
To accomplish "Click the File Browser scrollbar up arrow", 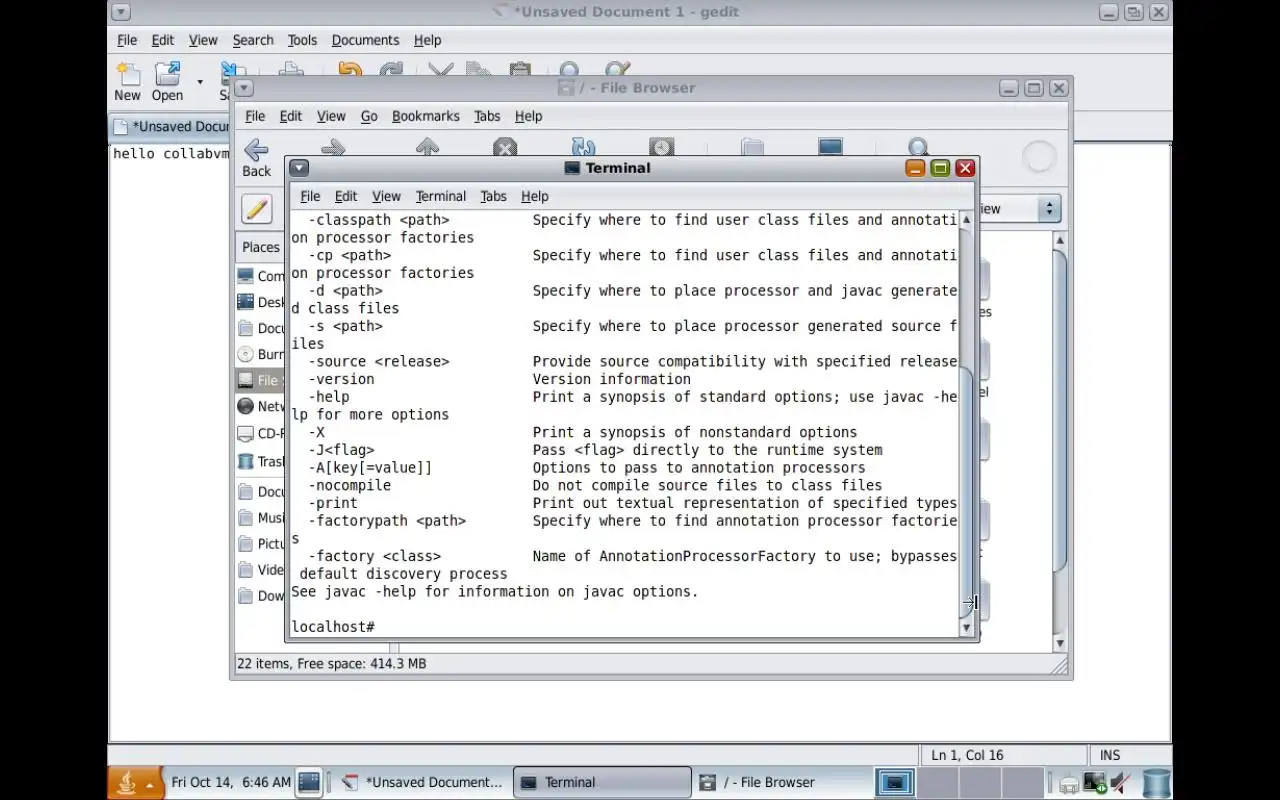I will [x=1060, y=241].
